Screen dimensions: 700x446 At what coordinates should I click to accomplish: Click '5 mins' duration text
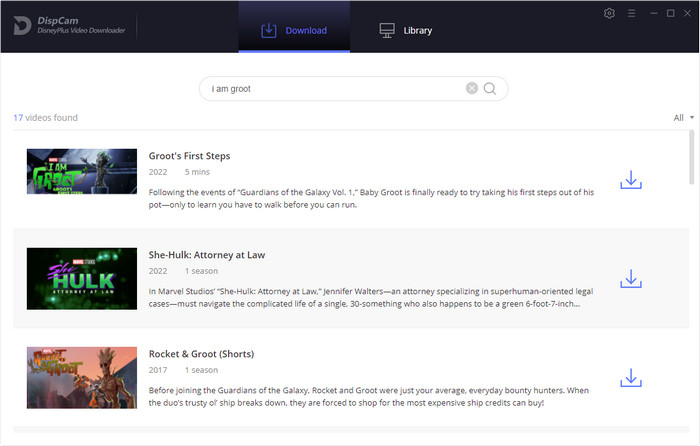(197, 172)
